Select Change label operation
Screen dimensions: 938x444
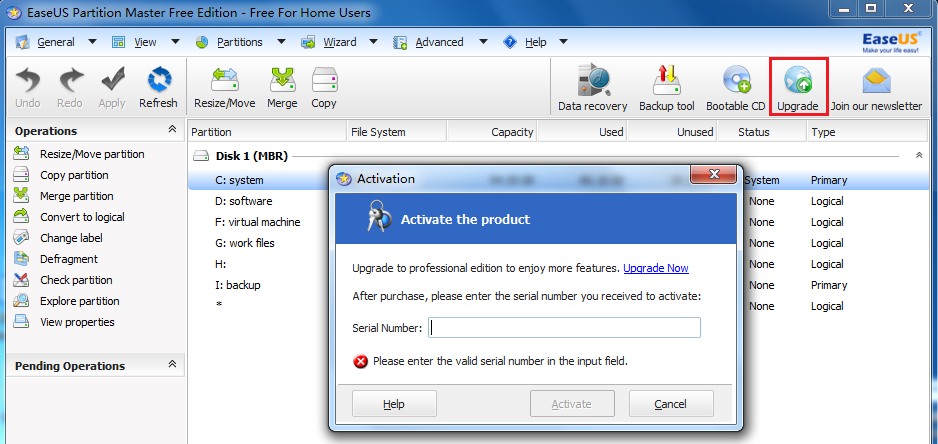pyautogui.click(x=71, y=238)
